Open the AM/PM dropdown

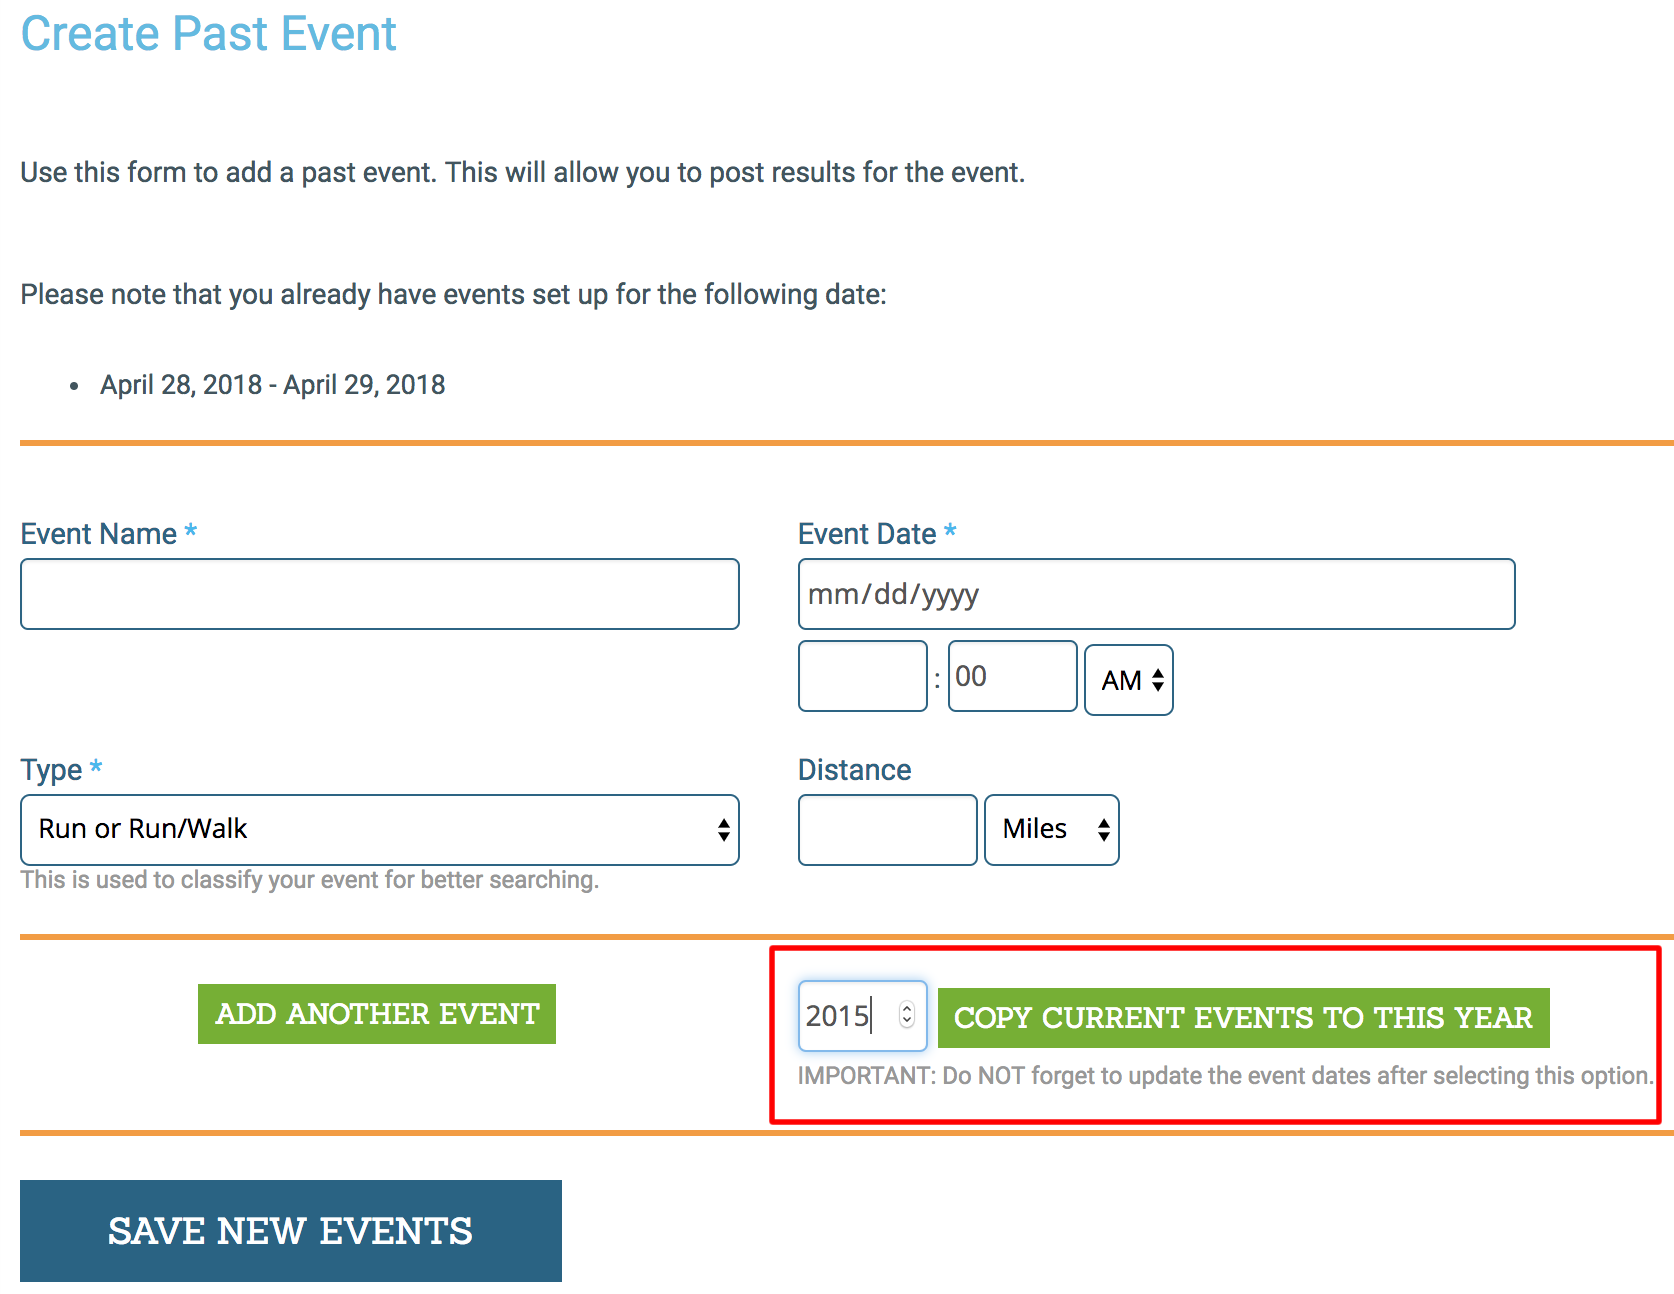tap(1128, 679)
